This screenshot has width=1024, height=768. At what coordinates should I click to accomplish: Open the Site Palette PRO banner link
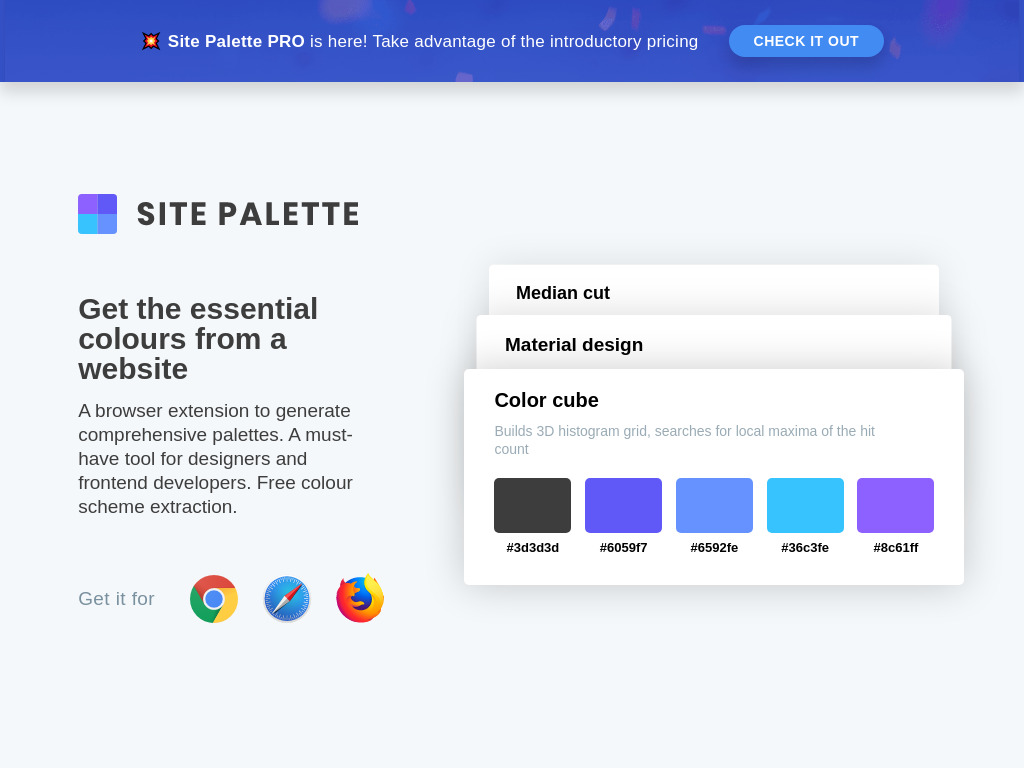236,41
